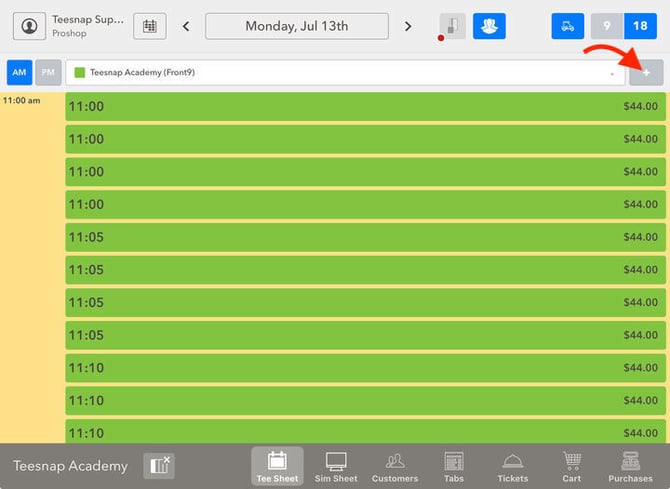Click the register icon beside Teesnap Academy
The width and height of the screenshot is (670, 489).
click(x=159, y=465)
